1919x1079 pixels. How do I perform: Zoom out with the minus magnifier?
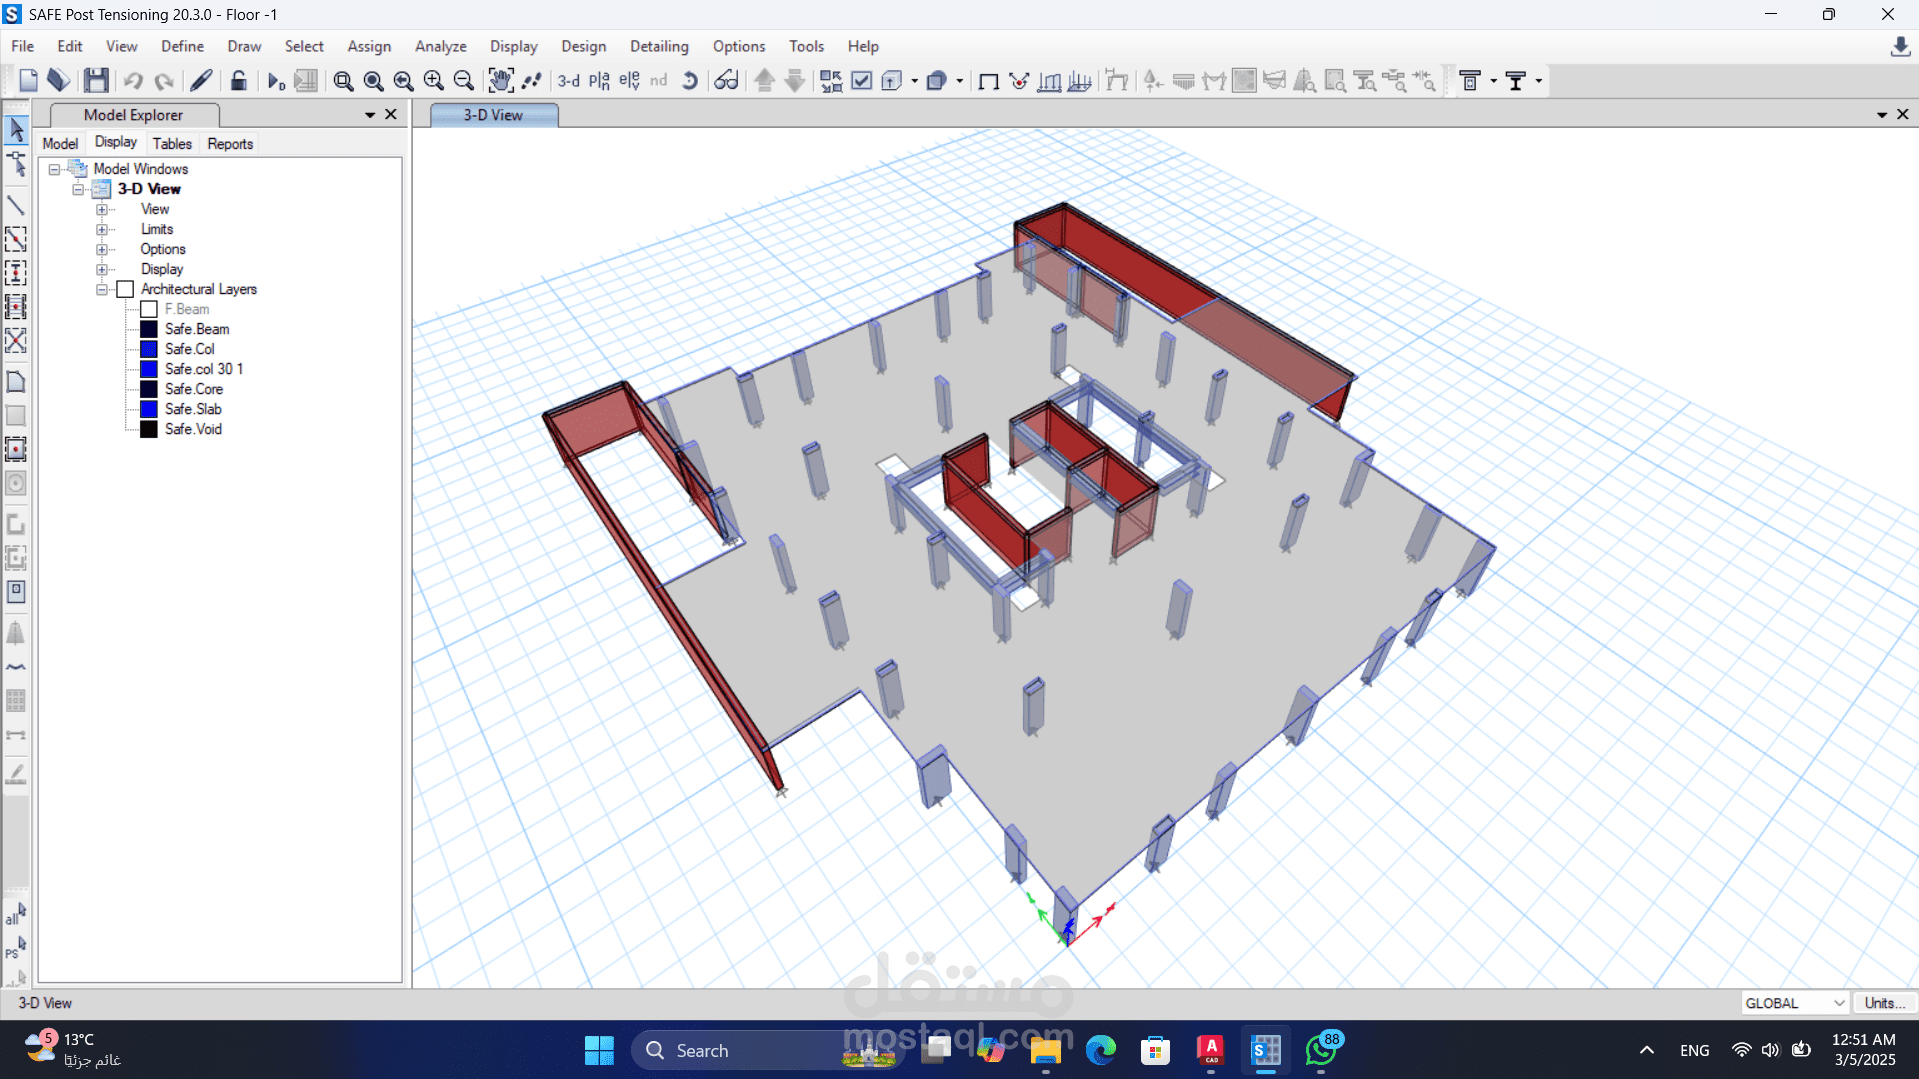[463, 81]
